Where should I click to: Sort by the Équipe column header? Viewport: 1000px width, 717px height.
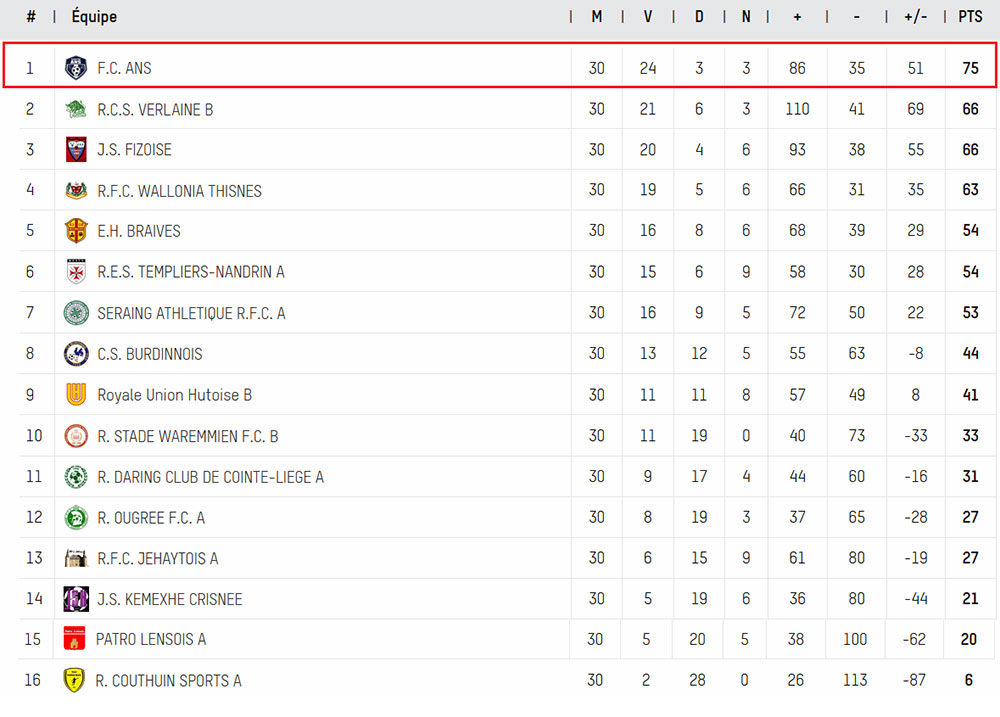tap(94, 16)
